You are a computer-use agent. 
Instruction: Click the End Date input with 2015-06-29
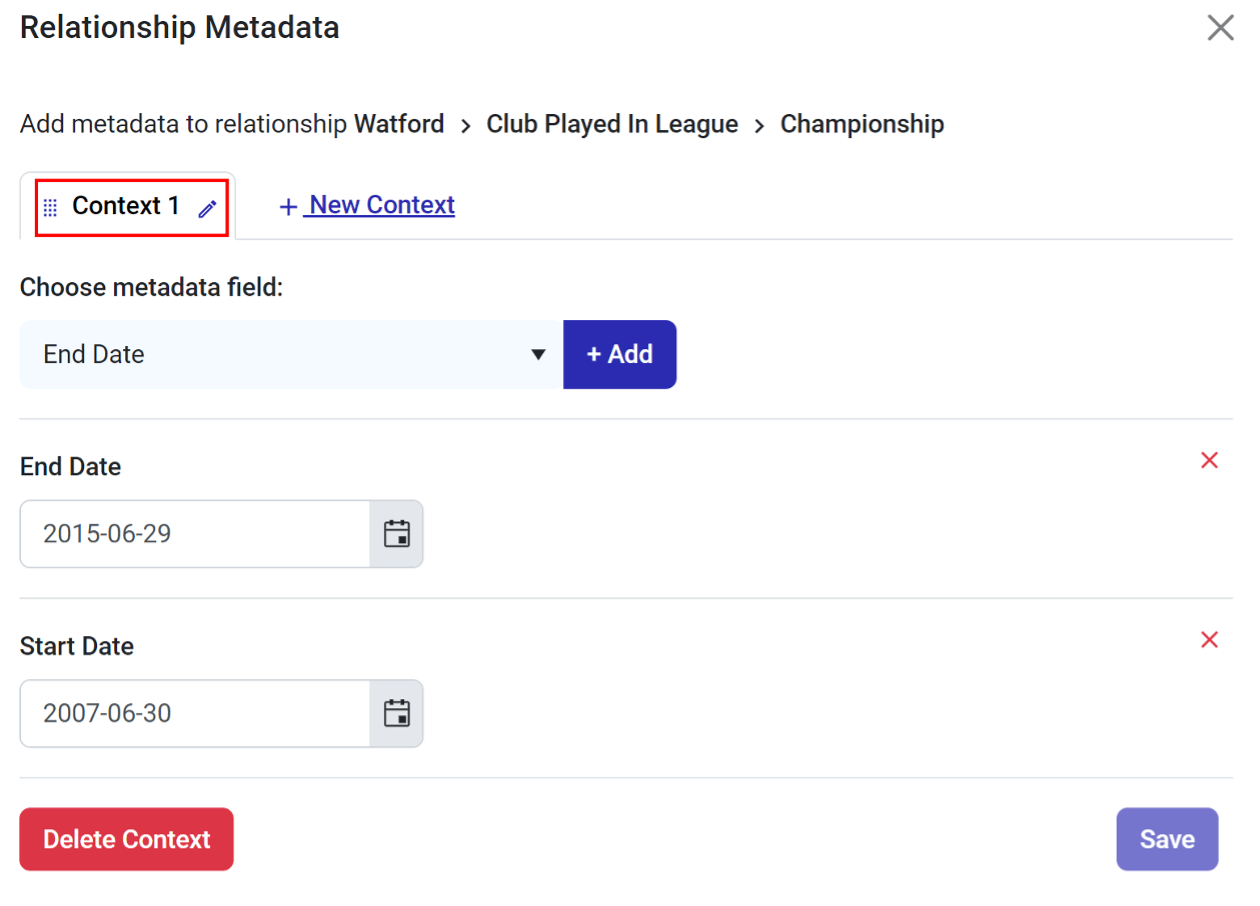195,534
